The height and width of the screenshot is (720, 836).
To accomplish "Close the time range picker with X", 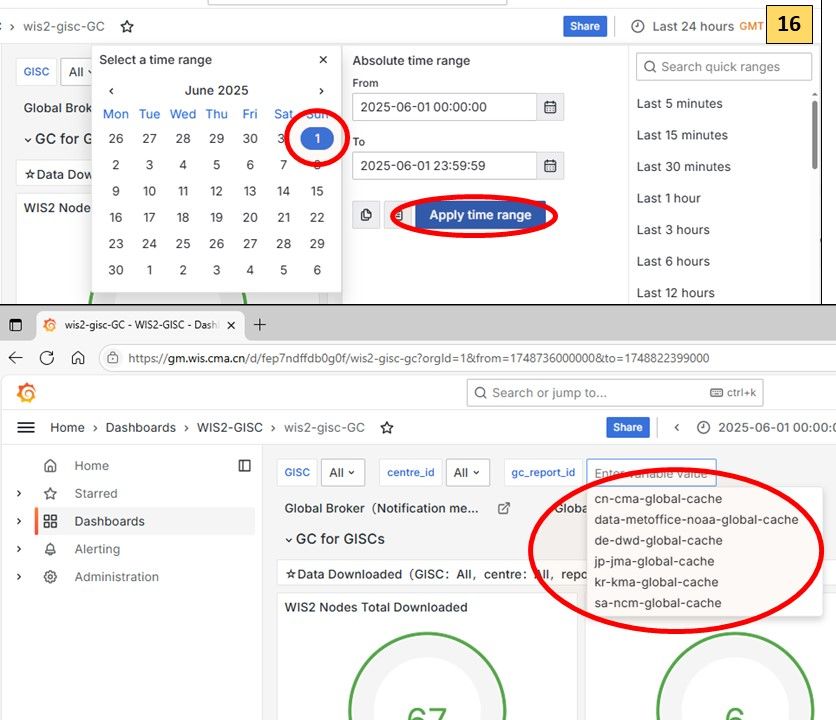I will pyautogui.click(x=323, y=61).
